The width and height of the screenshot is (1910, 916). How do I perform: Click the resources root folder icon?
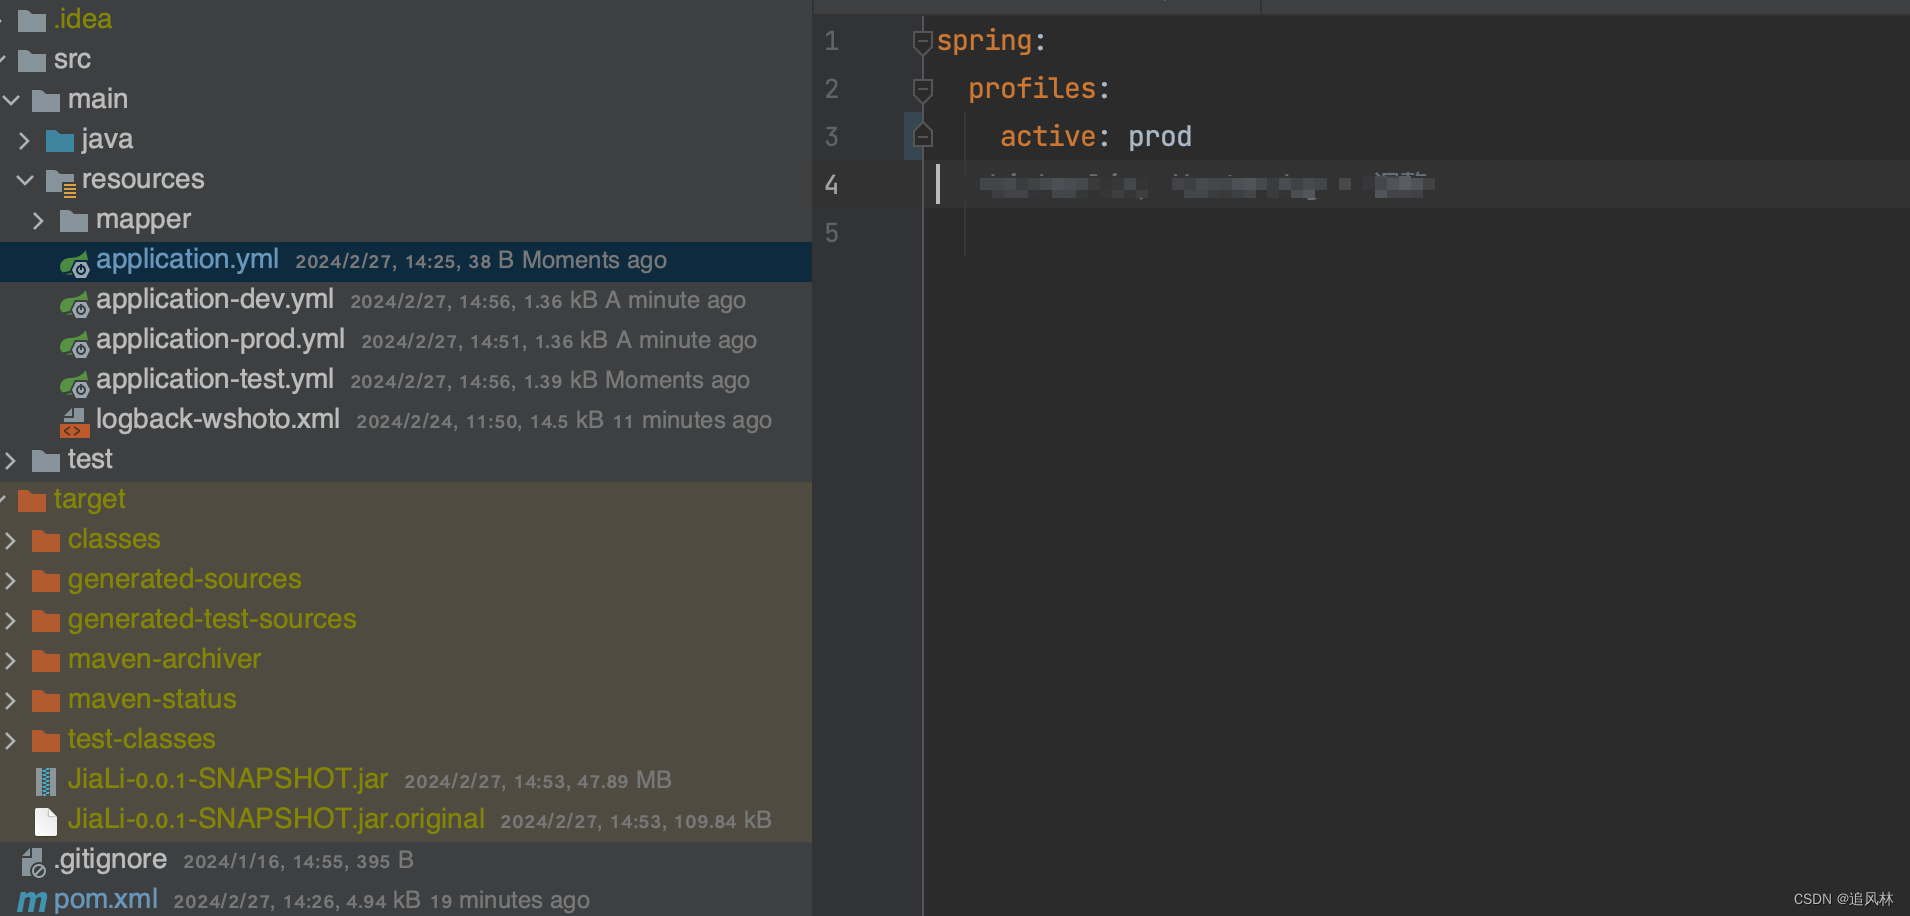click(x=62, y=181)
